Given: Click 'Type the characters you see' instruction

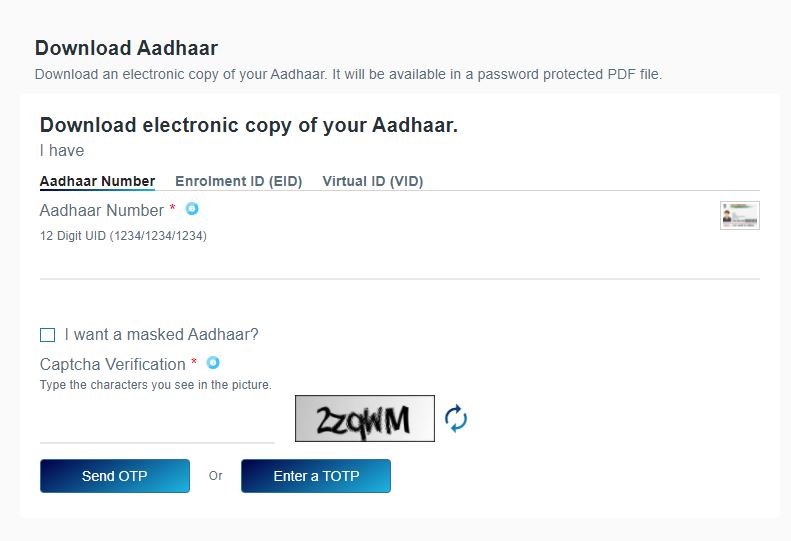Looking at the screenshot, I should click(x=156, y=385).
